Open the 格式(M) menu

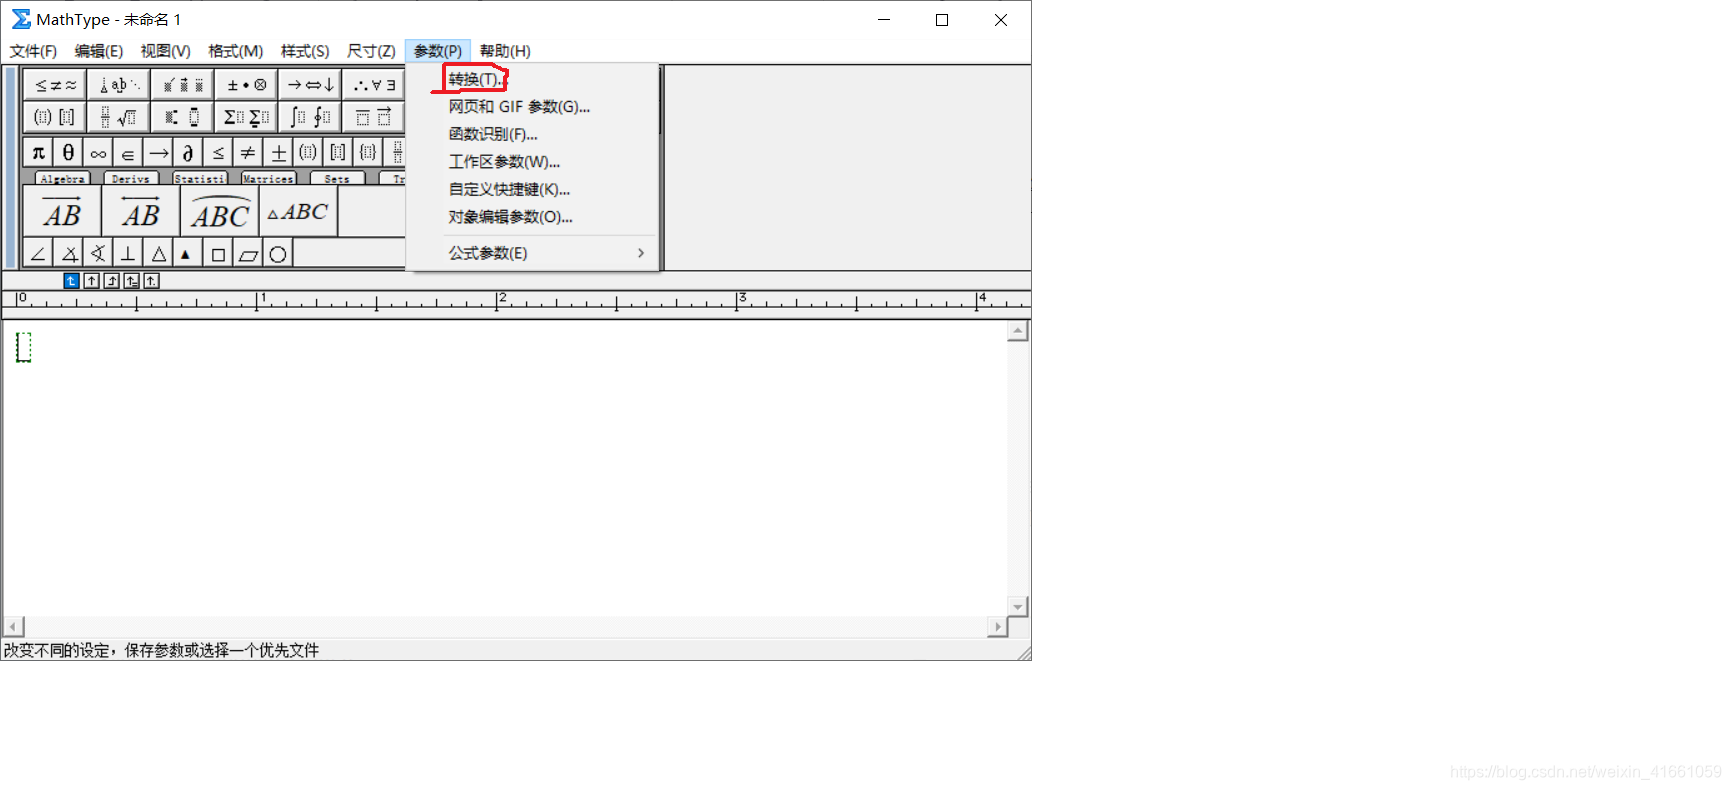[x=235, y=51]
